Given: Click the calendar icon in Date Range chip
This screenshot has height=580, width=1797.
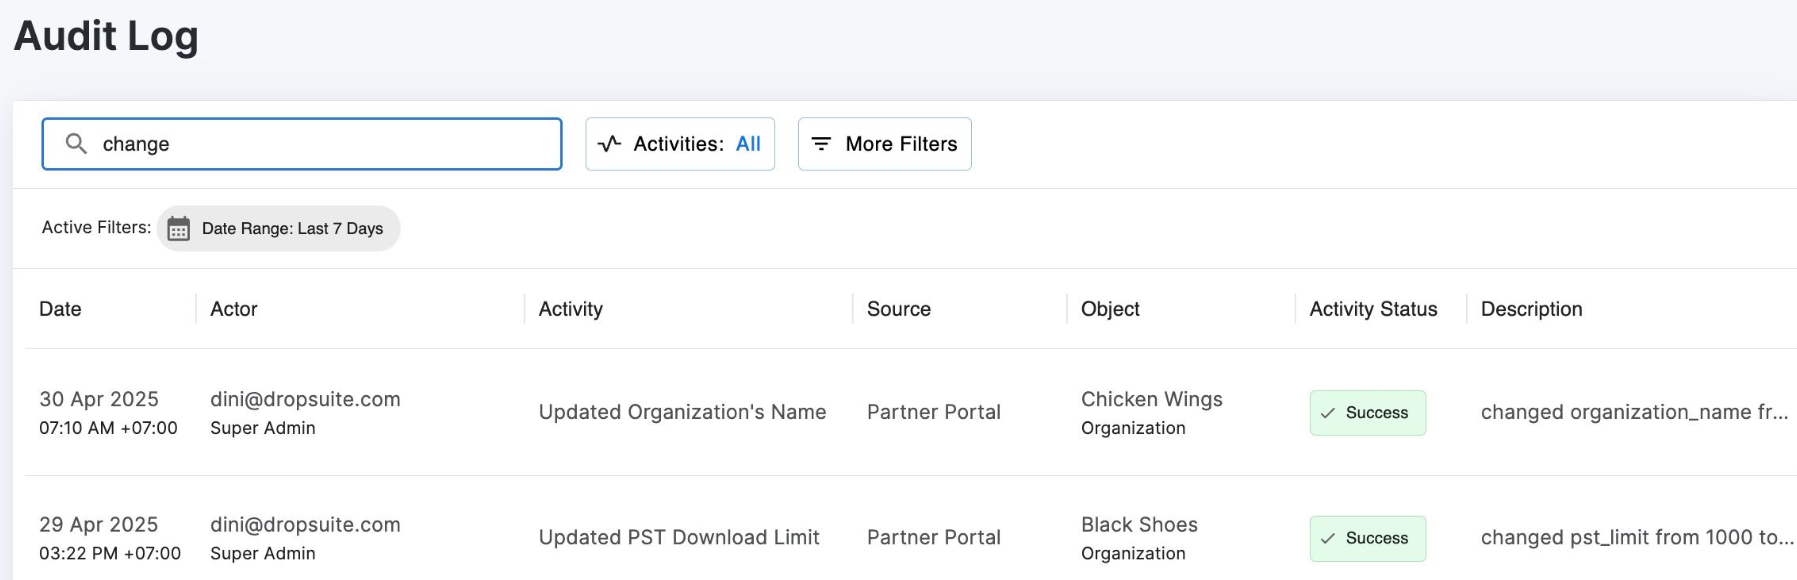Looking at the screenshot, I should point(178,229).
